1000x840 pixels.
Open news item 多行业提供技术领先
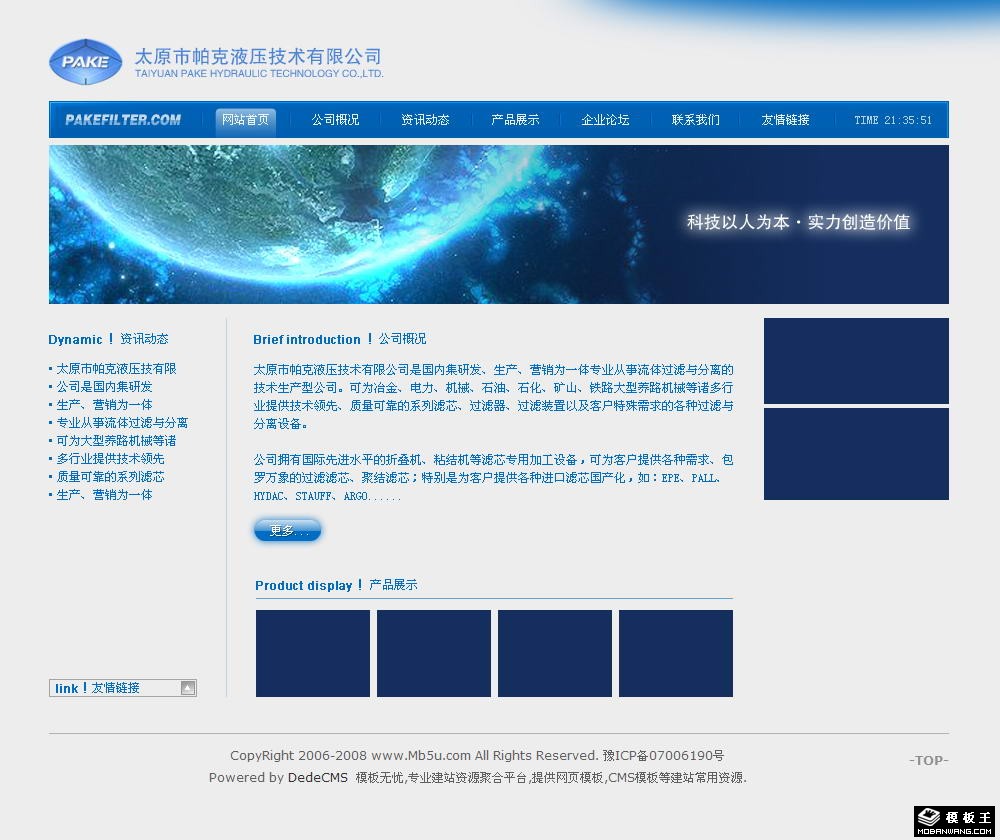coord(110,458)
